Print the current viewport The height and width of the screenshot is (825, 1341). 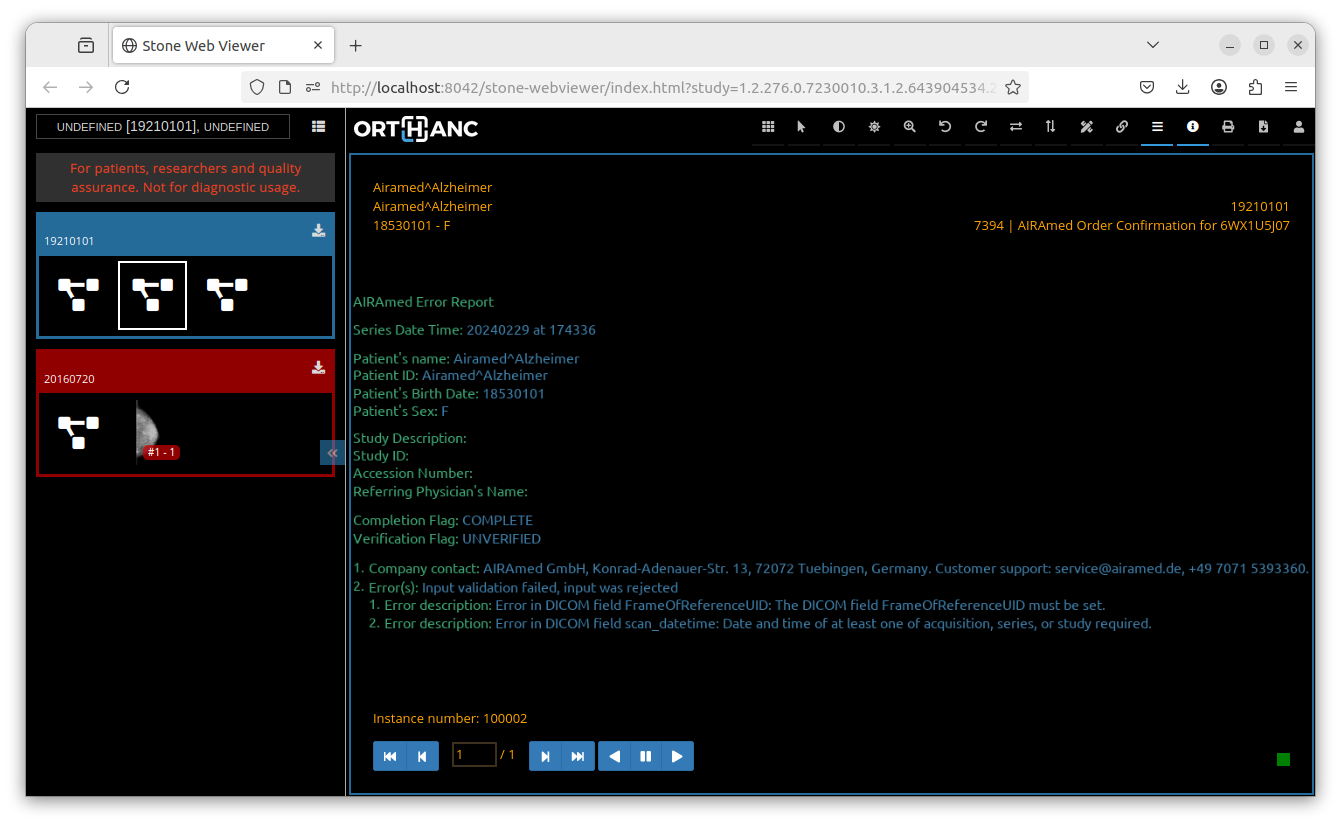pos(1228,127)
